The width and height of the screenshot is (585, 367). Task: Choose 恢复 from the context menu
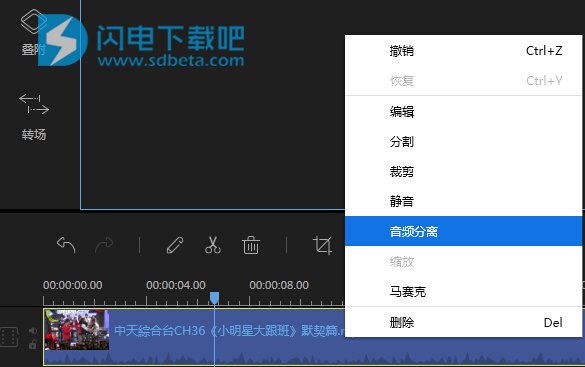[x=463, y=81]
